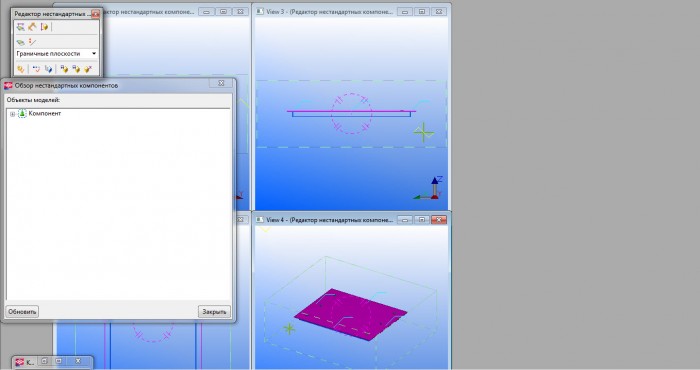Click the double yellow cubes icon in bottom row
700x370 pixels.
click(21, 69)
